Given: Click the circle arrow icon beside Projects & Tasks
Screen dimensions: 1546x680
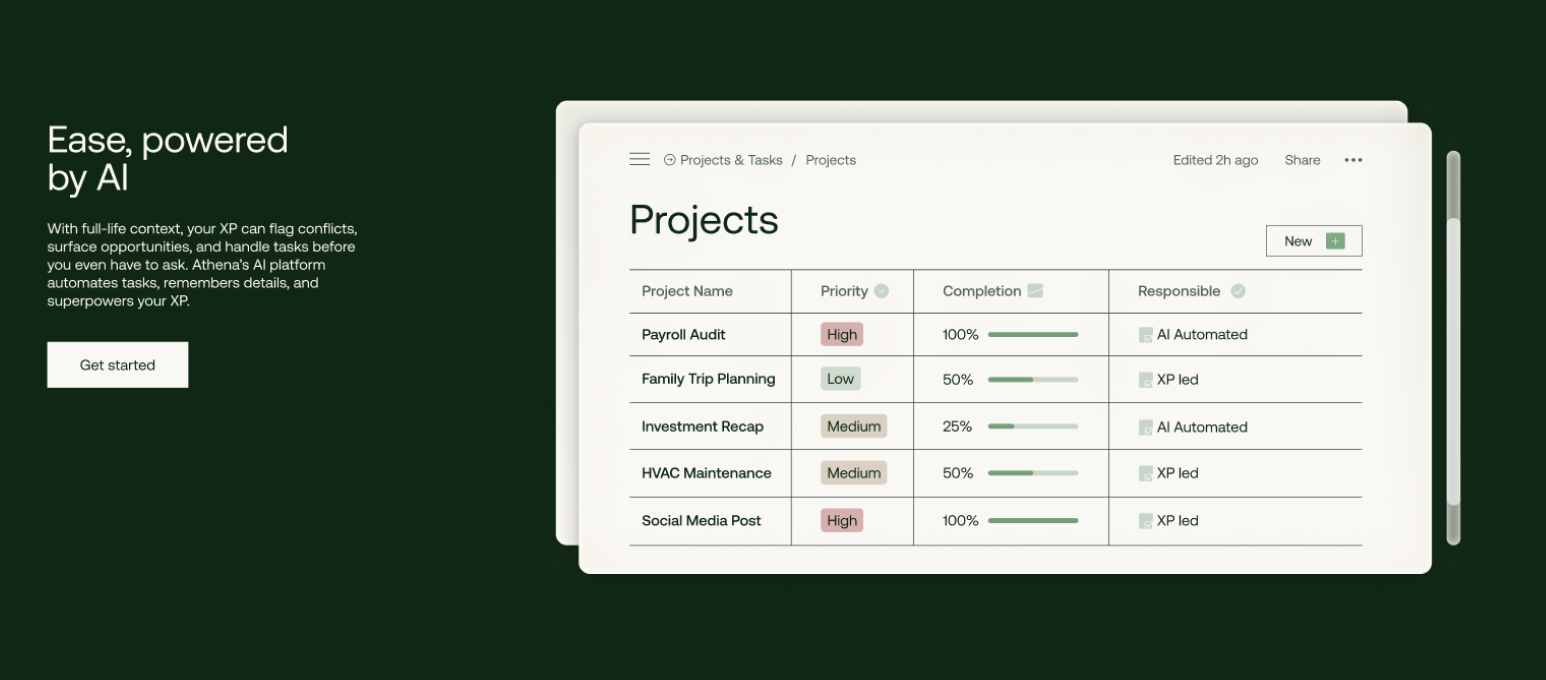Looking at the screenshot, I should 670,160.
